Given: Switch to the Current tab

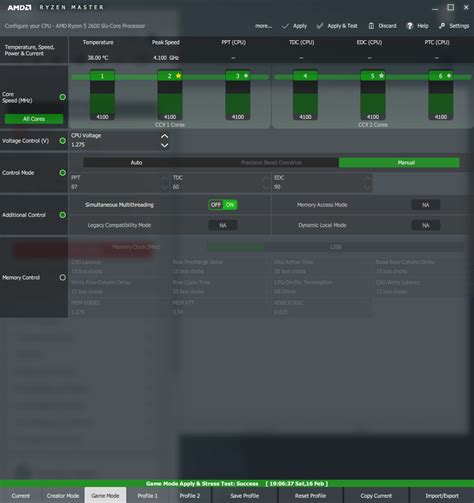Looking at the screenshot, I should pos(21,496).
